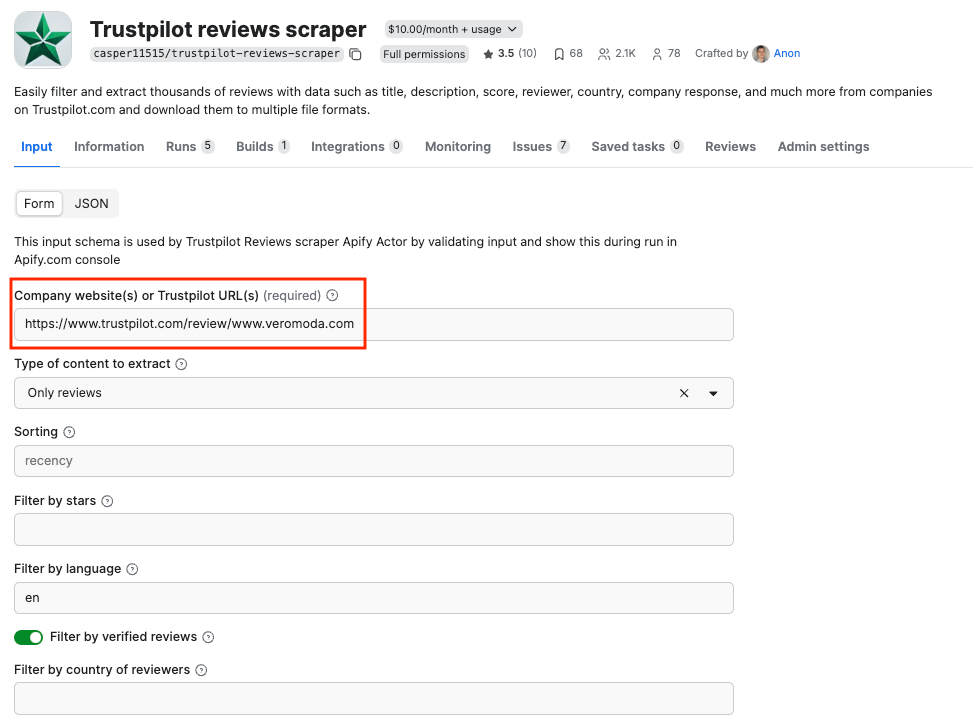Image resolution: width=973 pixels, height=721 pixels.
Task: Click the green star actor logo
Action: point(42,40)
